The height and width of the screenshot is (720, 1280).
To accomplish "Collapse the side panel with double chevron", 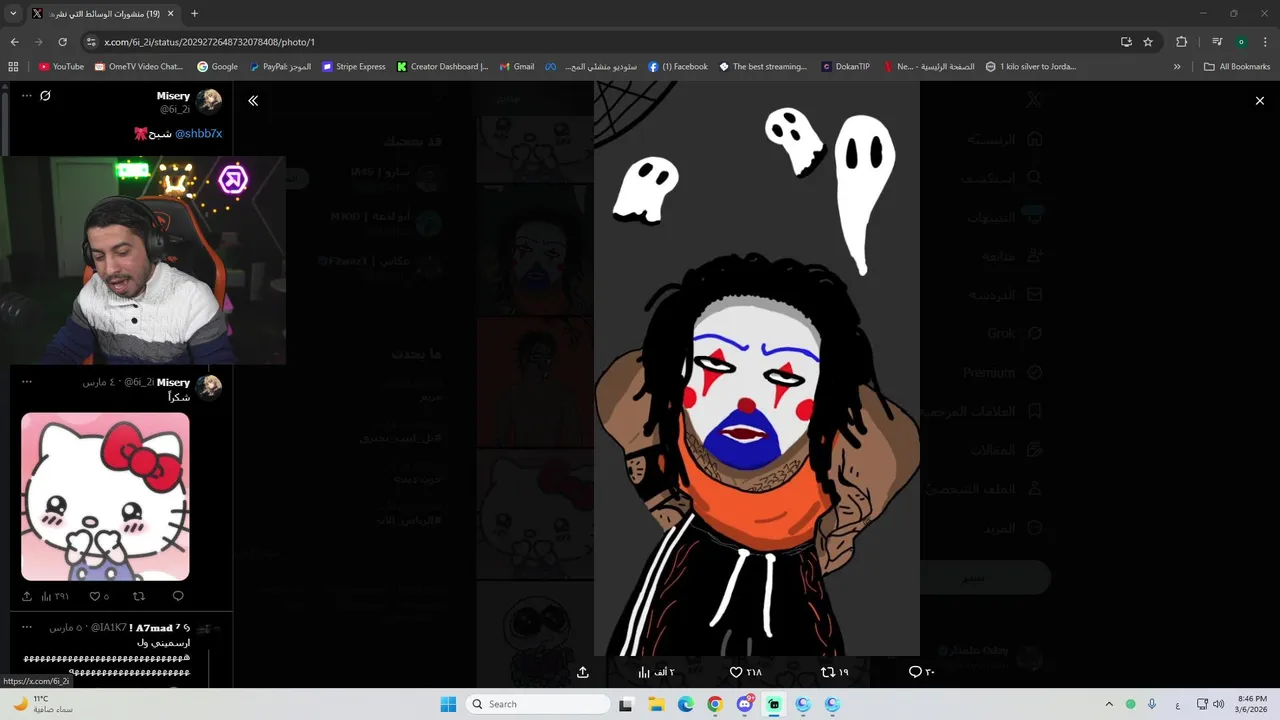I will [x=253, y=101].
